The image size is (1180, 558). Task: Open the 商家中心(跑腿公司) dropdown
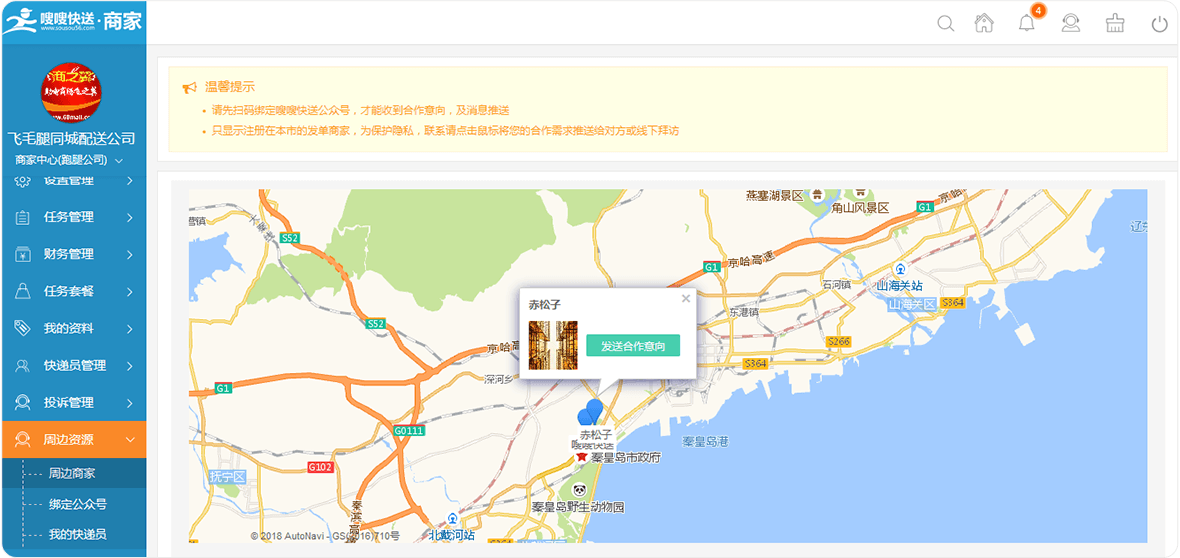tap(68, 160)
